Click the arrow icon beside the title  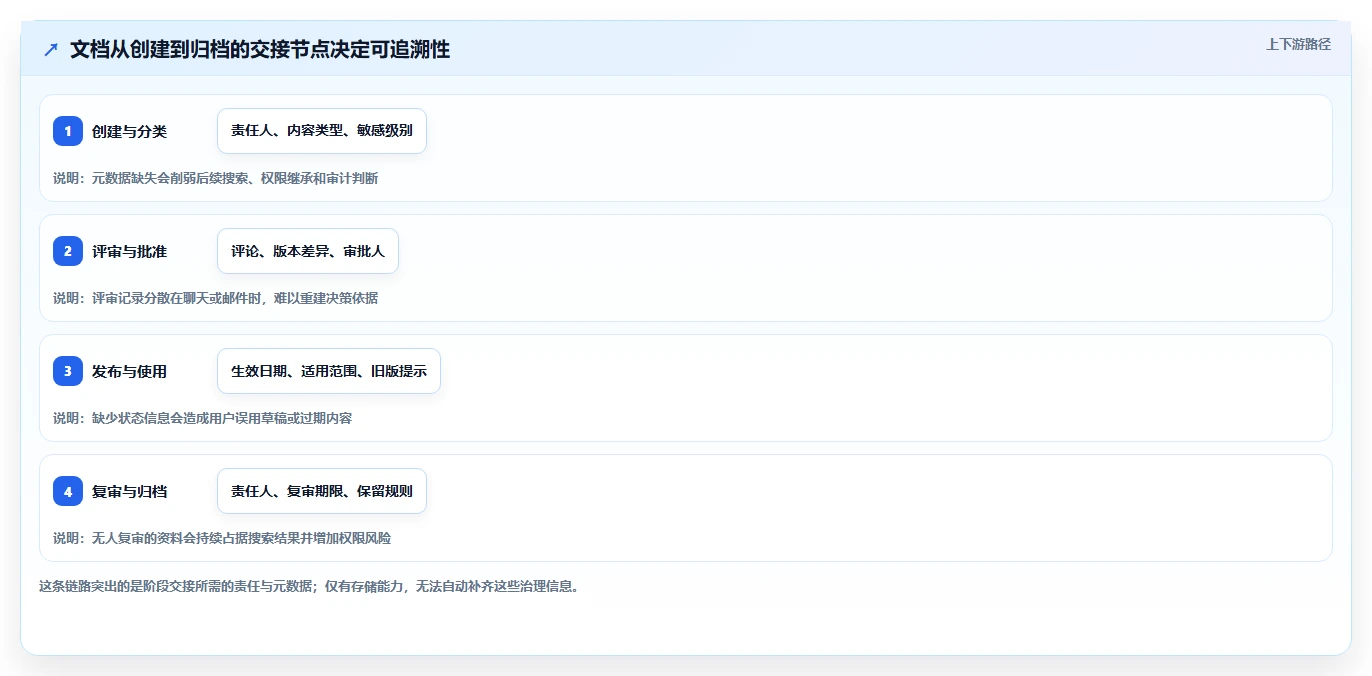point(51,49)
